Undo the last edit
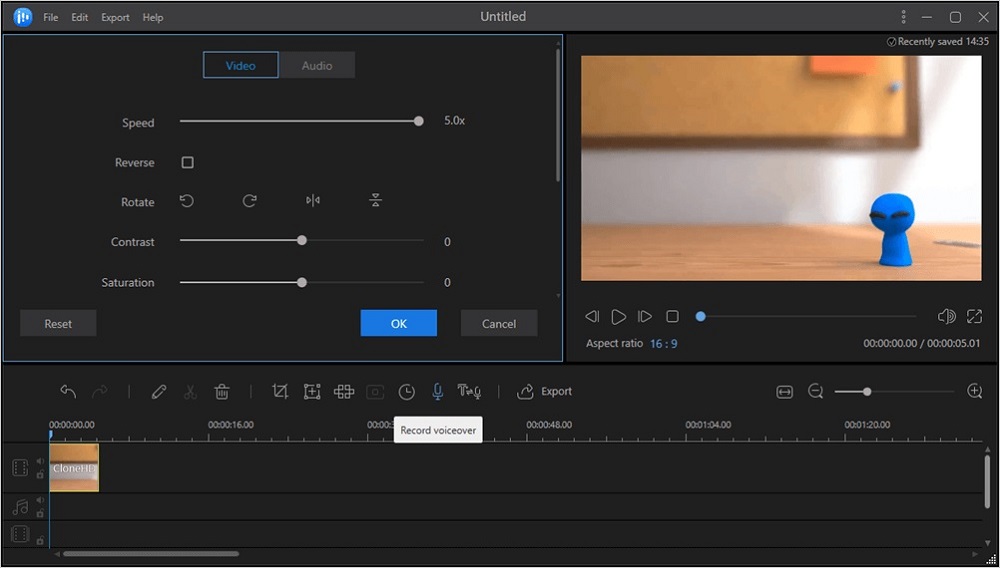The height and width of the screenshot is (568, 1000). point(68,392)
